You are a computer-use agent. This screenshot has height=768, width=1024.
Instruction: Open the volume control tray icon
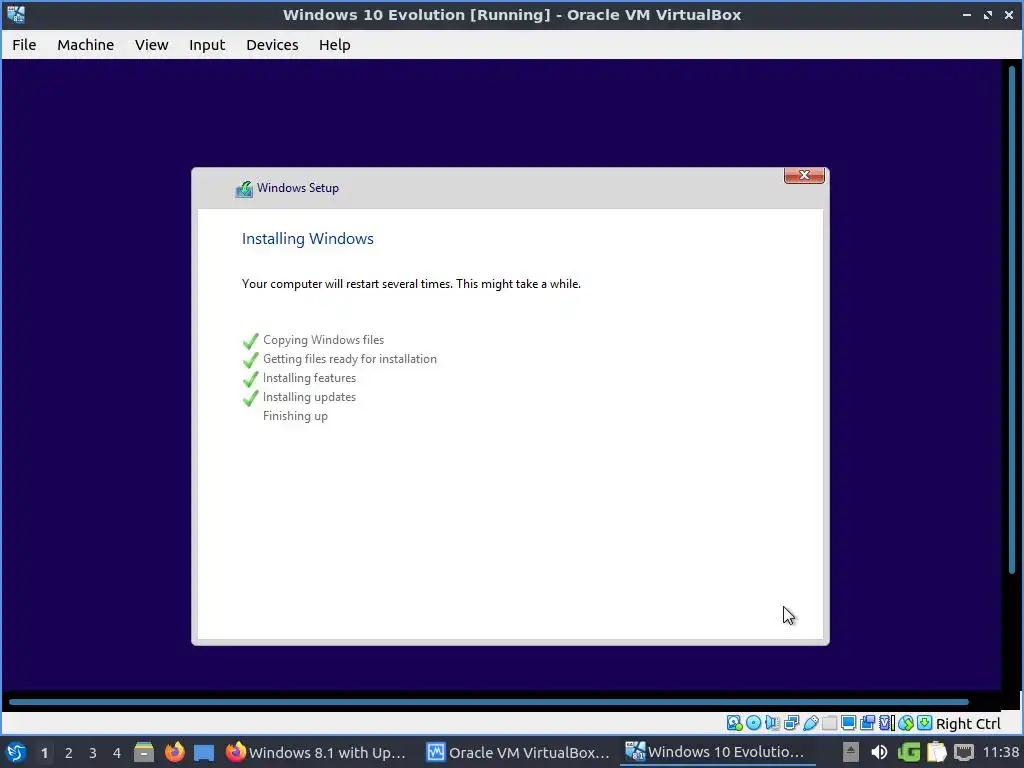point(879,752)
